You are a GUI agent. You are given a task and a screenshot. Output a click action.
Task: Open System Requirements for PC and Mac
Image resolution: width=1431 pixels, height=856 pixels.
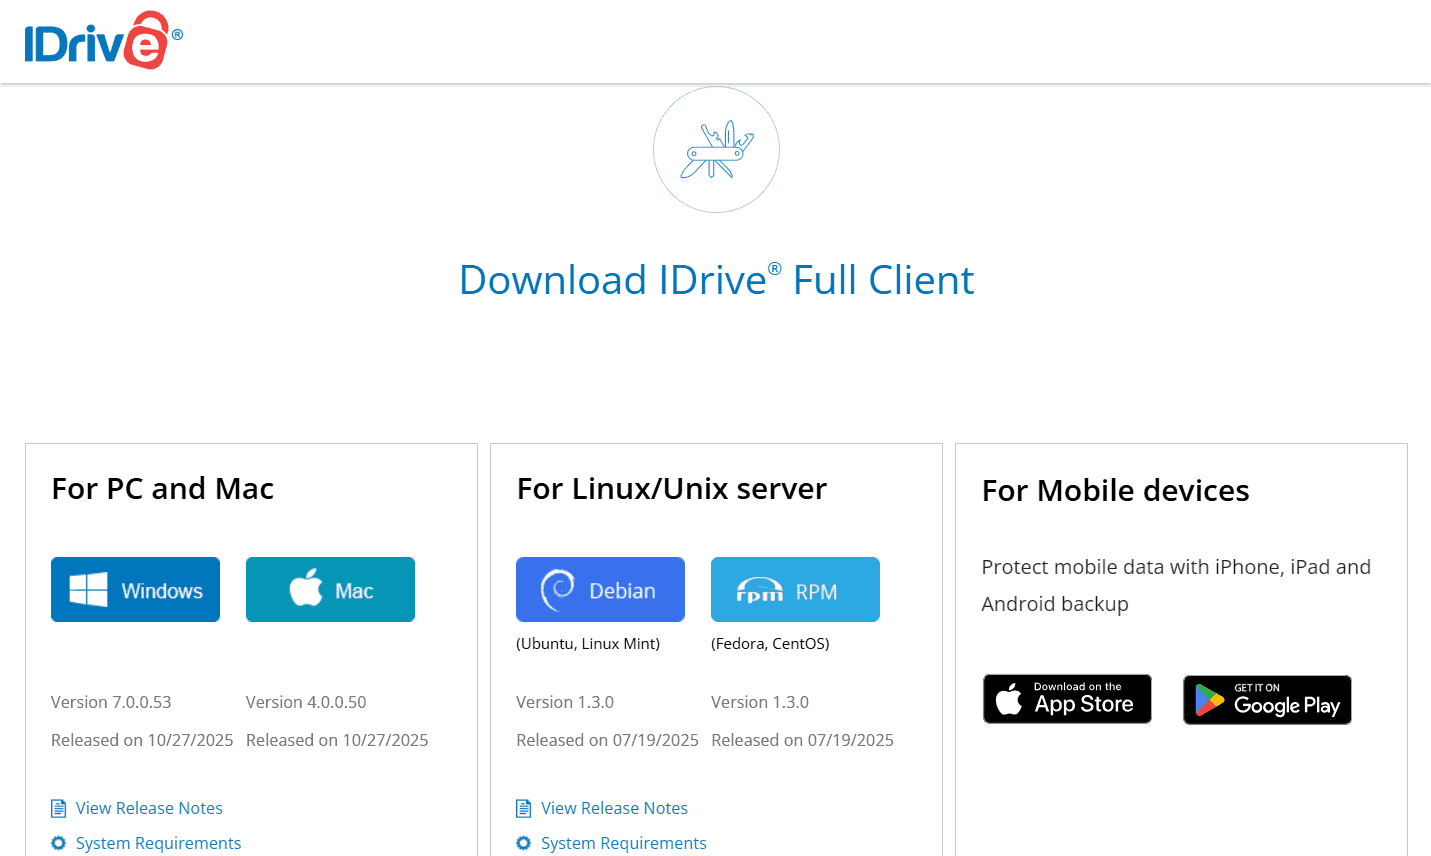coord(158,843)
